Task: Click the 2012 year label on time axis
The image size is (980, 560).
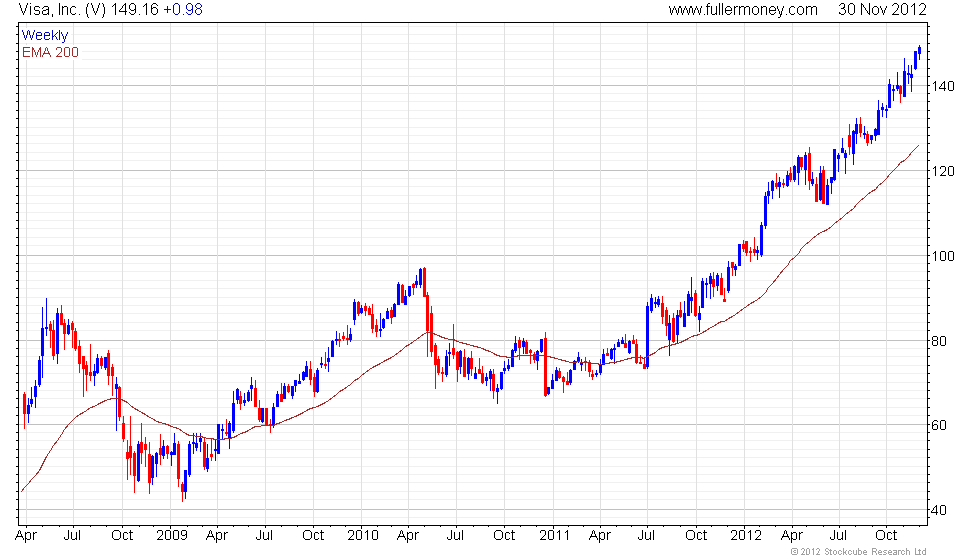Action: (x=746, y=536)
